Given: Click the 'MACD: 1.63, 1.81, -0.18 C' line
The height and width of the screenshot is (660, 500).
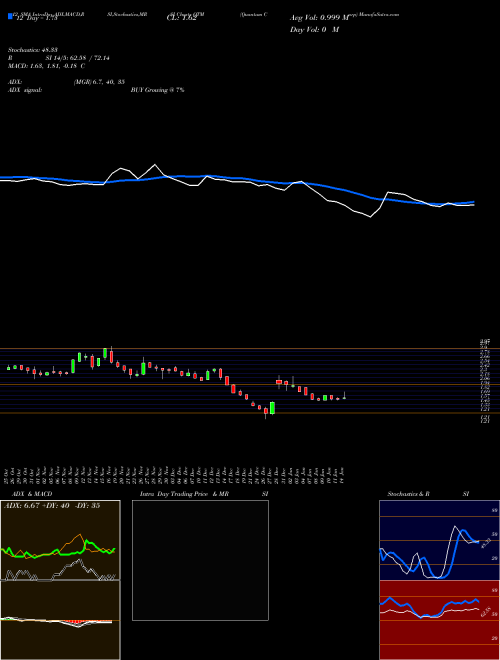Looking at the screenshot, I should (46, 66).
